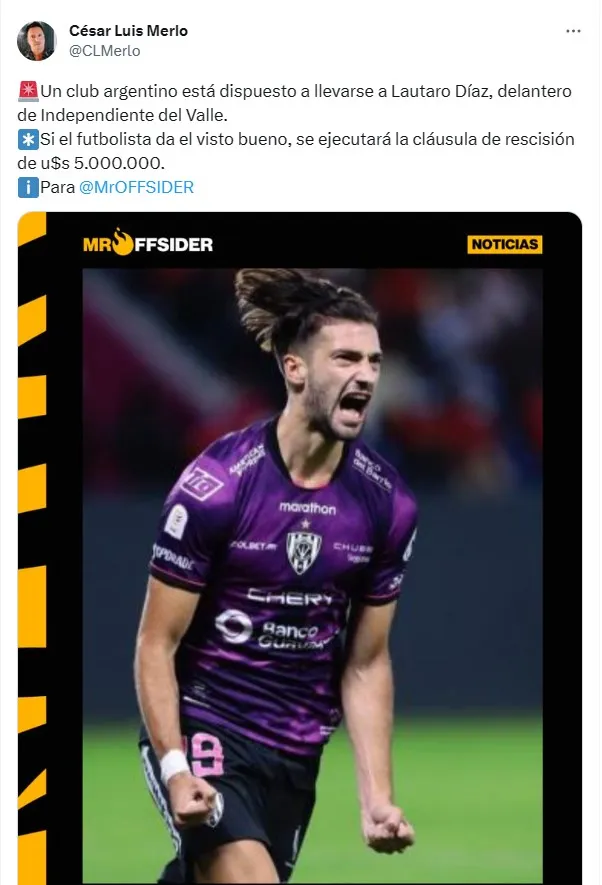Click the red siren emoji icon

point(28,91)
